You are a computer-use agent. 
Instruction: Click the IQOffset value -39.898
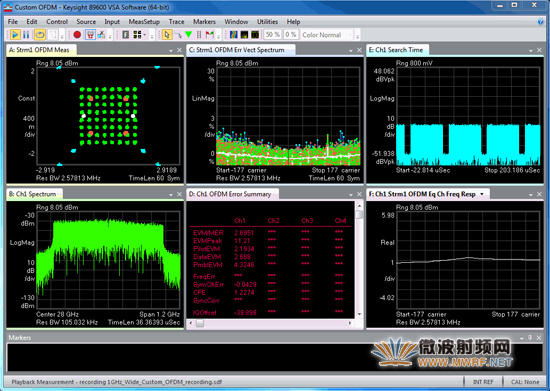point(245,312)
